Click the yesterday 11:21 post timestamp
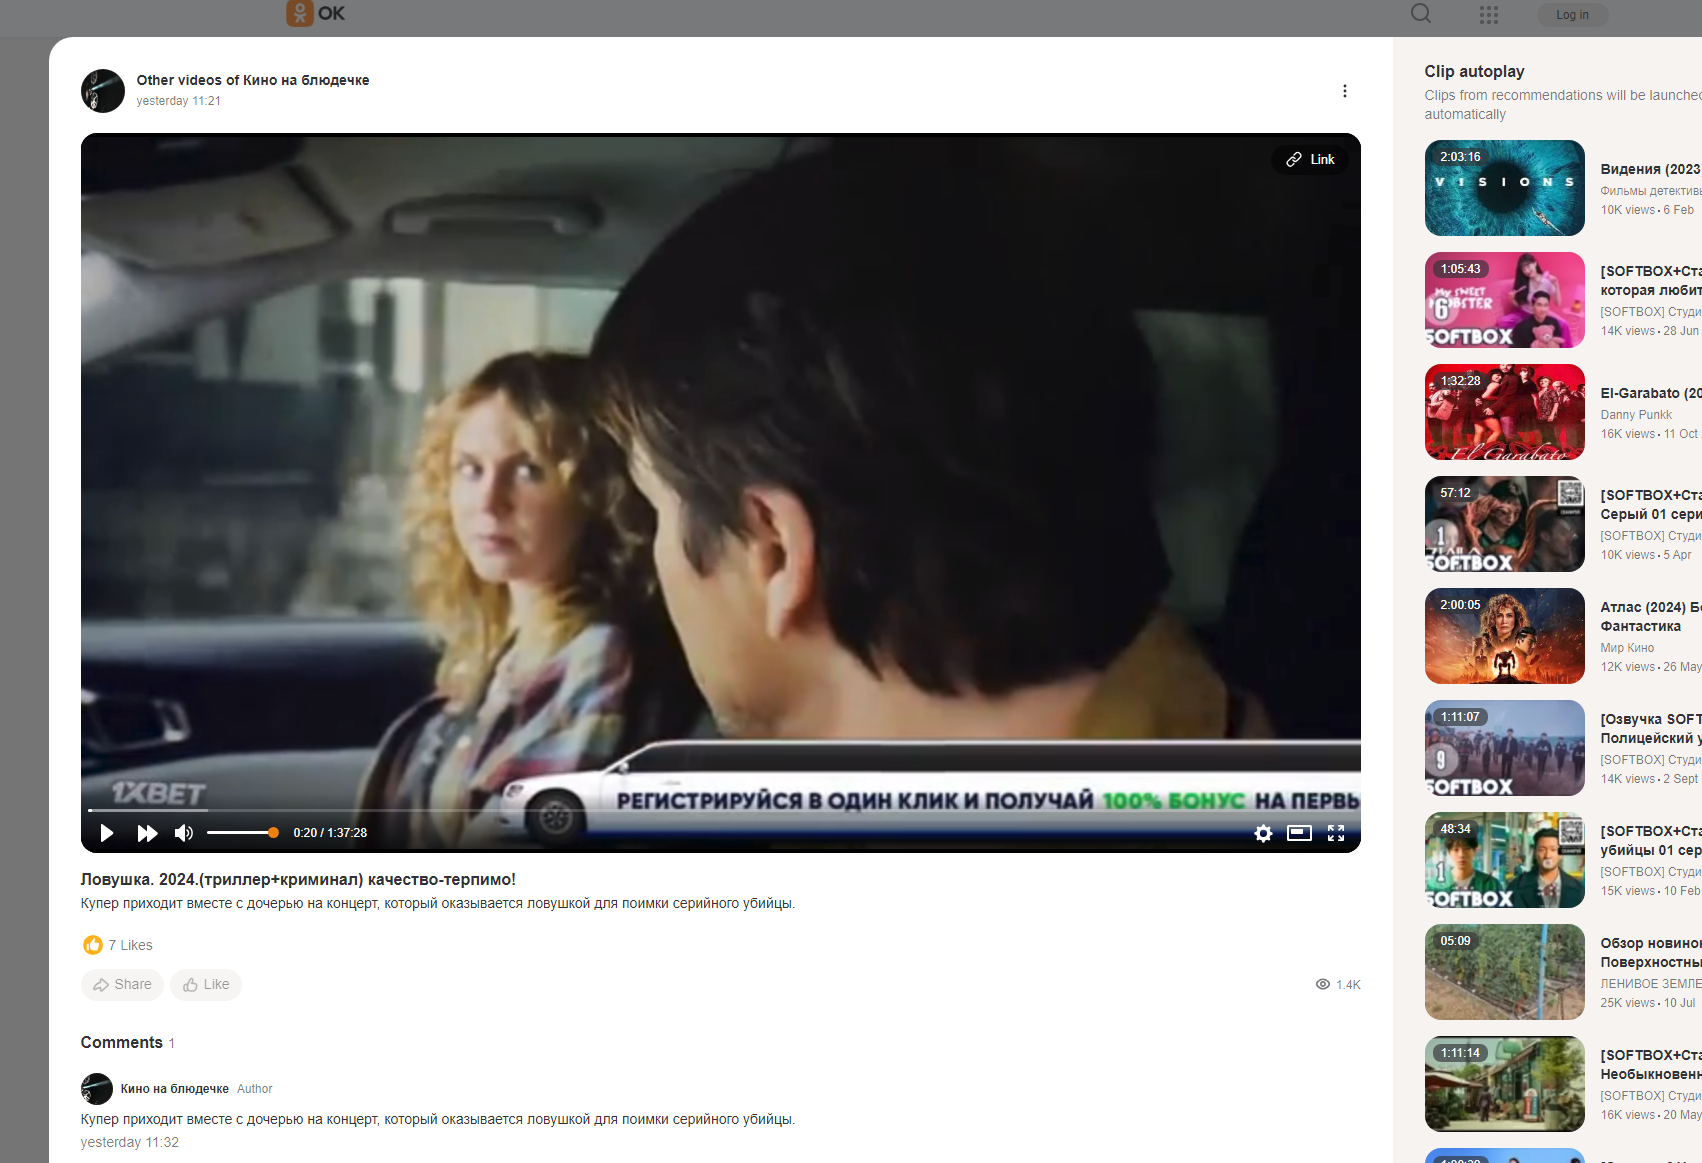This screenshot has height=1163, width=1702. (x=178, y=101)
